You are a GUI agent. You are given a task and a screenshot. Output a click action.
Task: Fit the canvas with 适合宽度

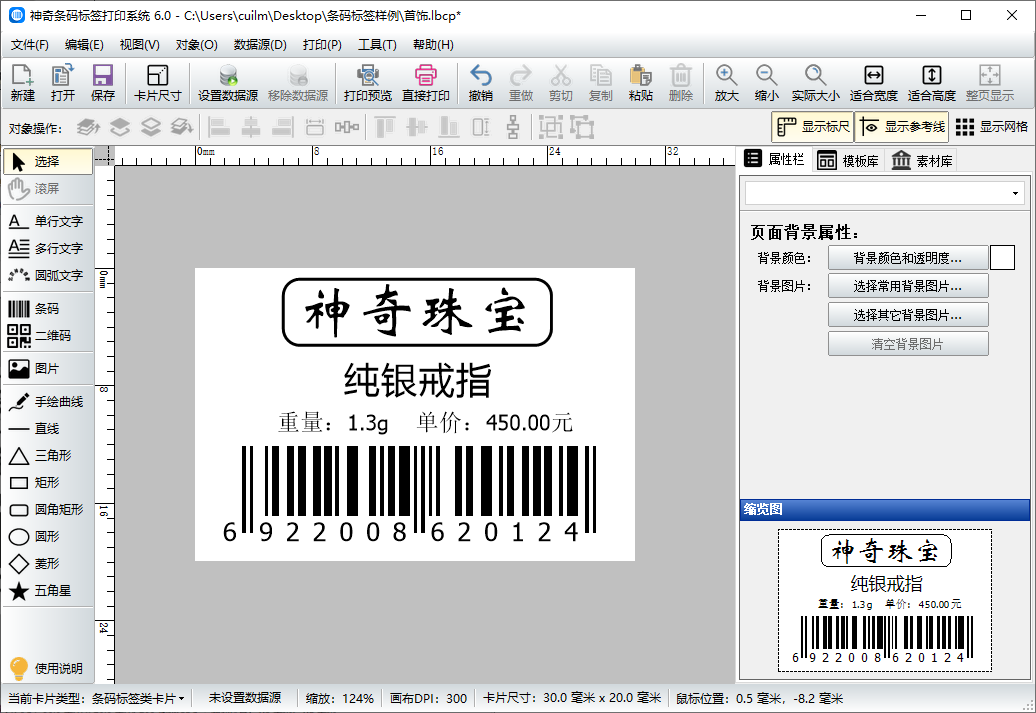click(x=873, y=83)
